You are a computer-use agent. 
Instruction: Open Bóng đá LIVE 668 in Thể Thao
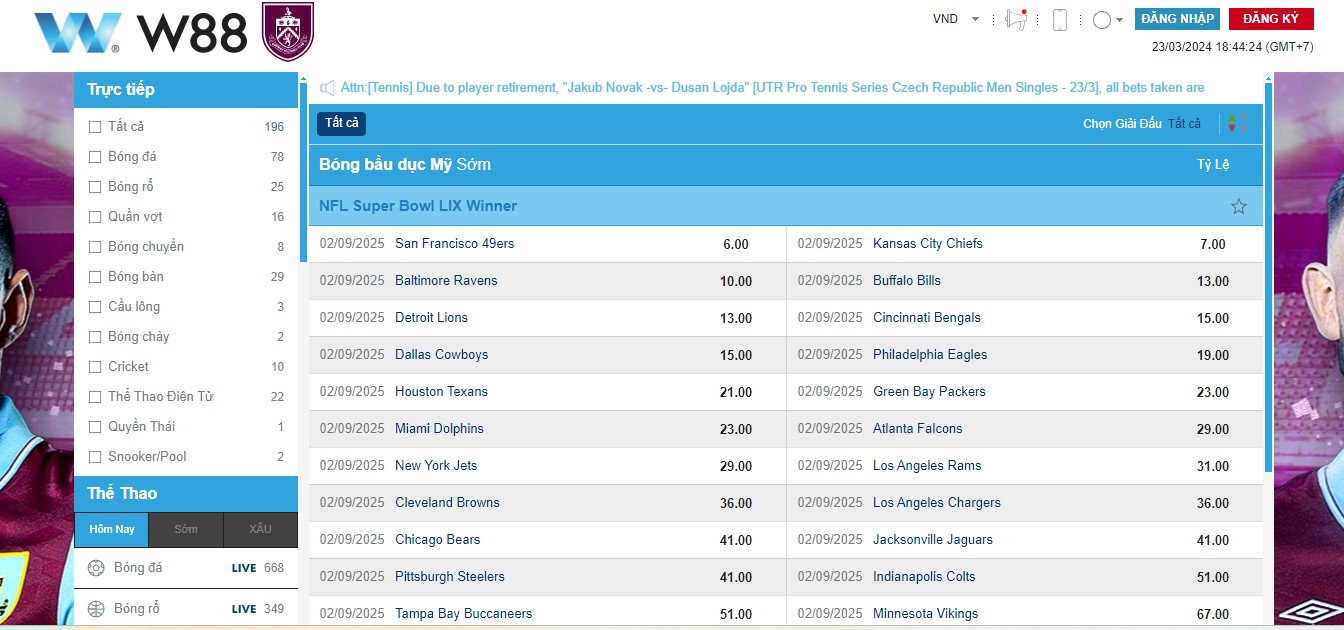click(186, 568)
